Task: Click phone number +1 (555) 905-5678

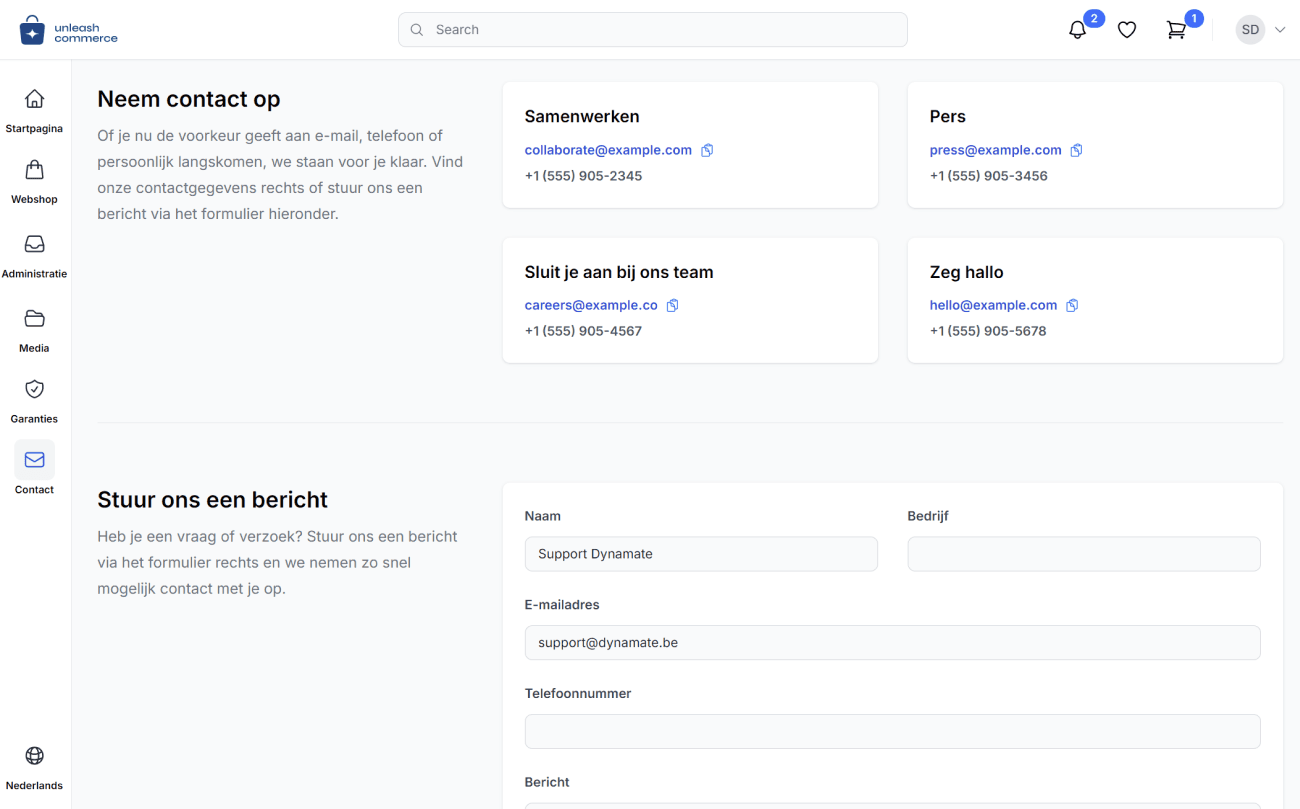Action: click(988, 331)
